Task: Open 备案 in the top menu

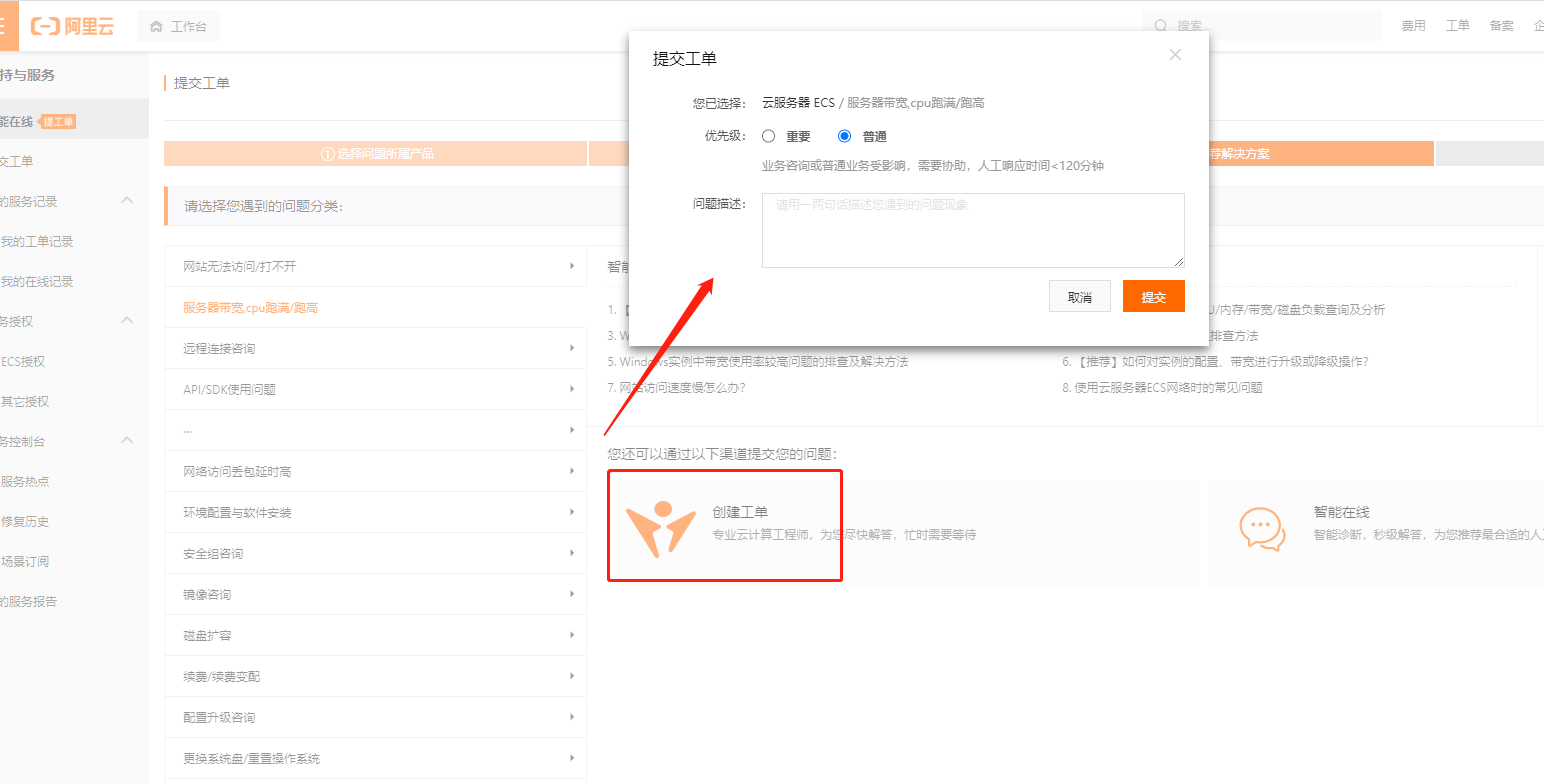Action: point(1501,26)
